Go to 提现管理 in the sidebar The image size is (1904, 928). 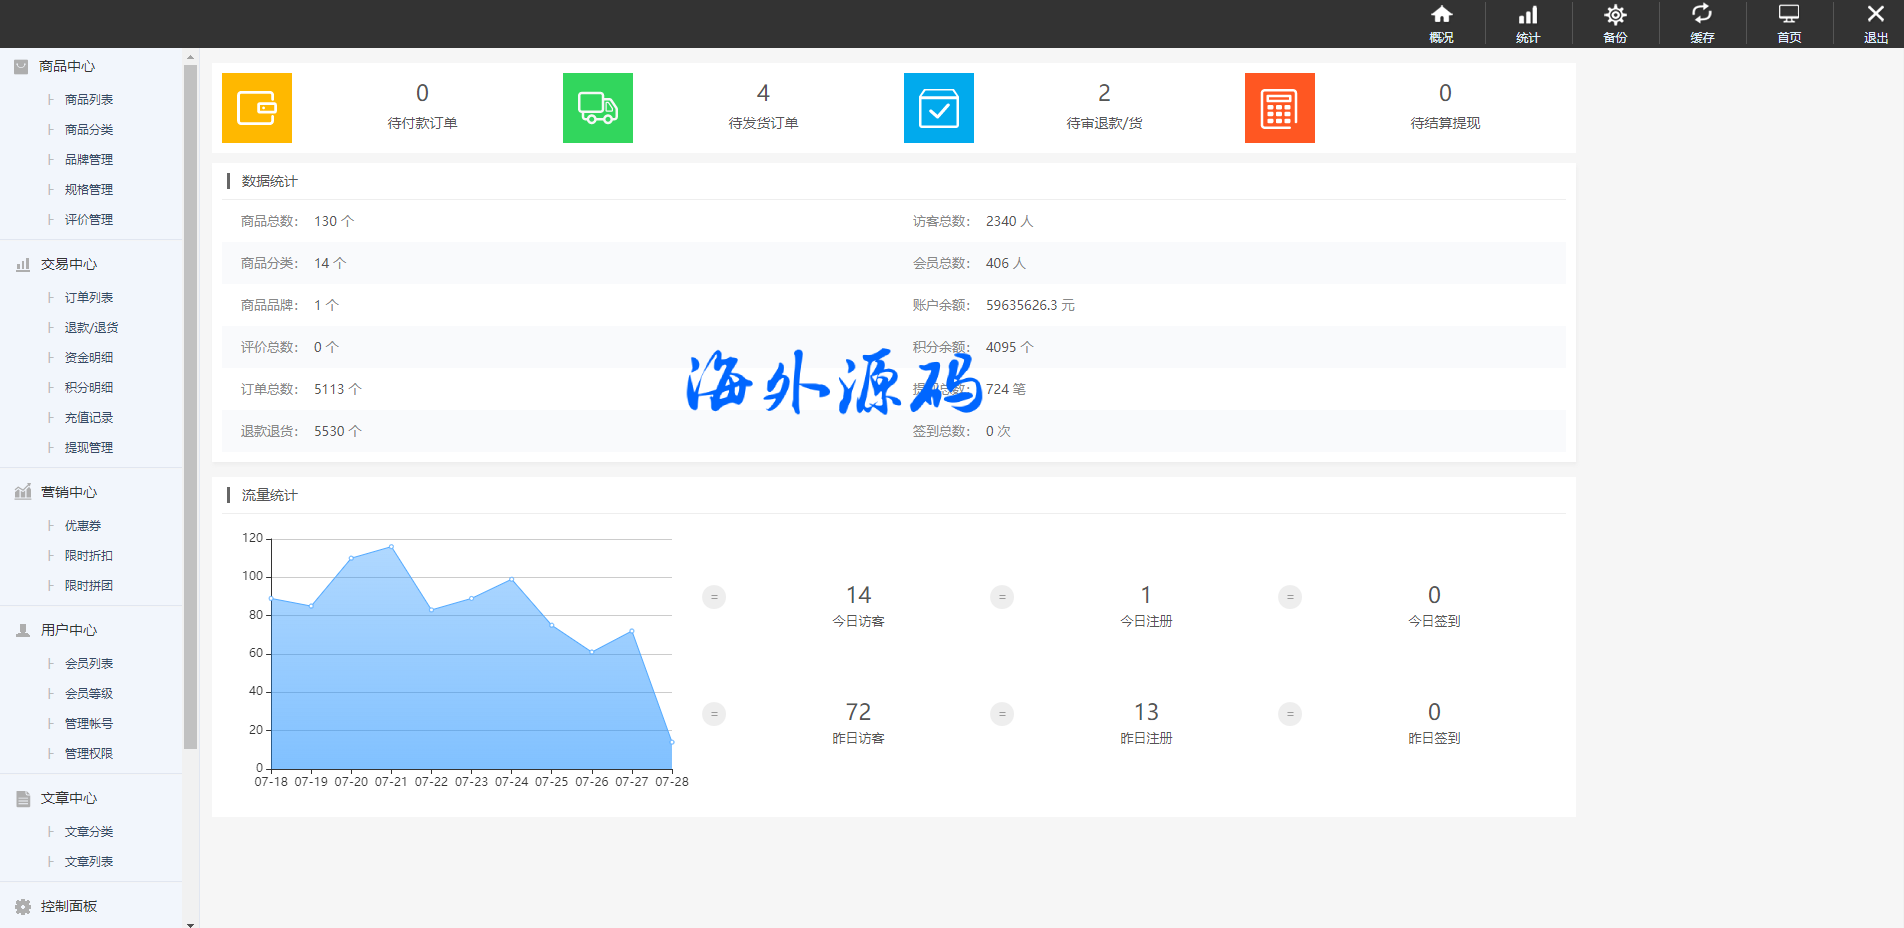click(x=89, y=447)
